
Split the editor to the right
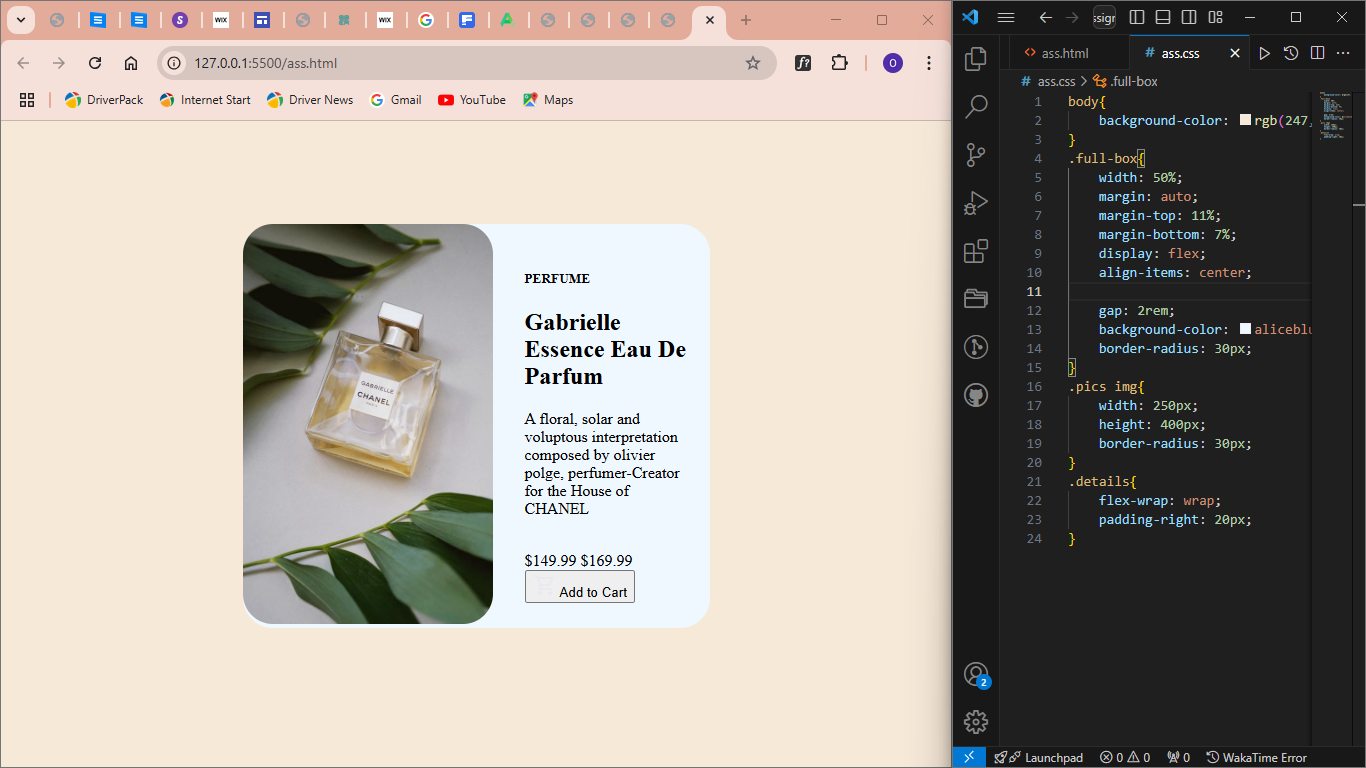tap(1317, 53)
